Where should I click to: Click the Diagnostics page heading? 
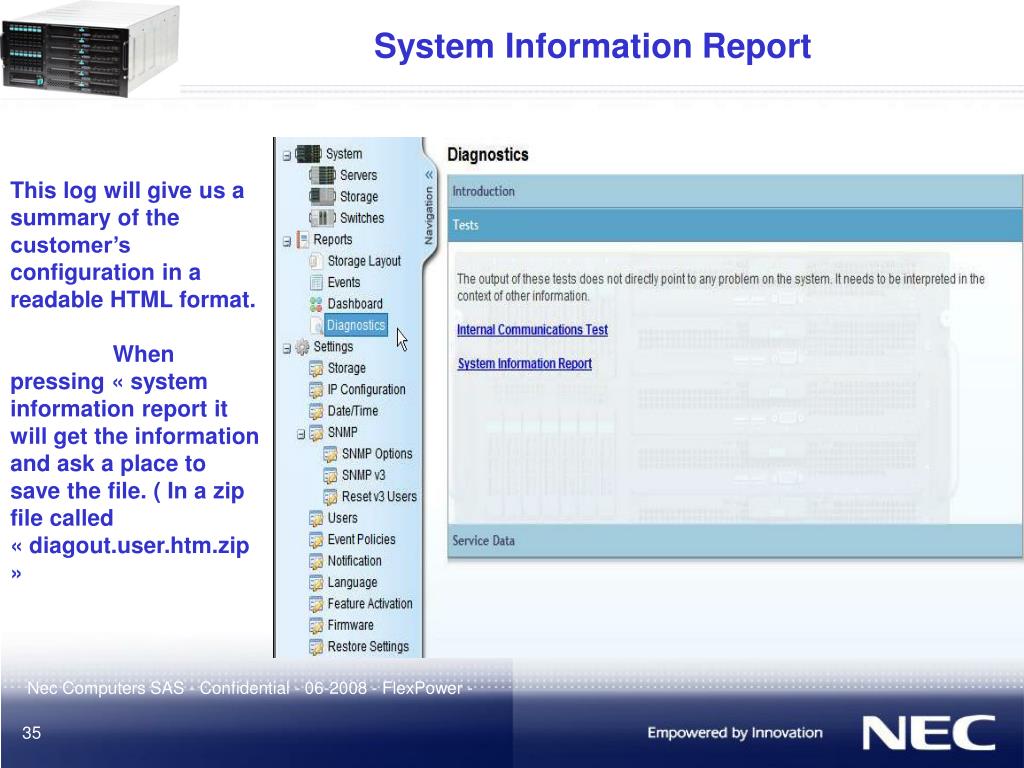click(488, 155)
